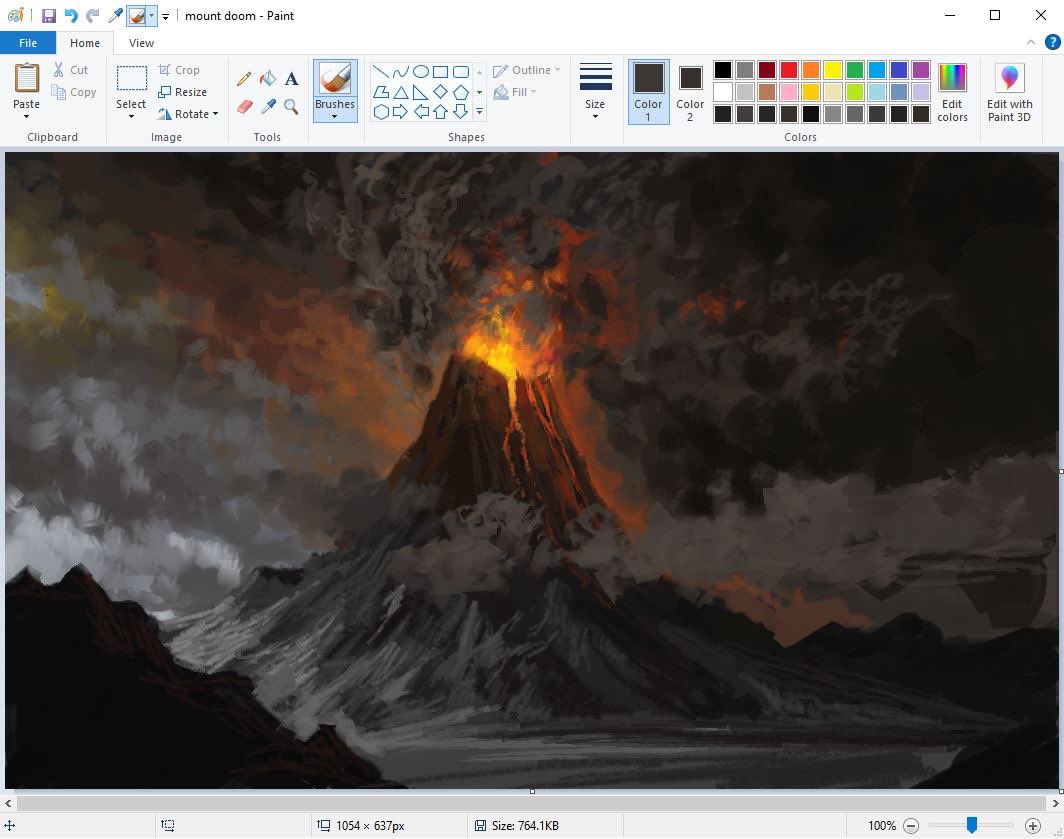The image size is (1064, 839).
Task: Pick the red palette color
Action: [788, 70]
